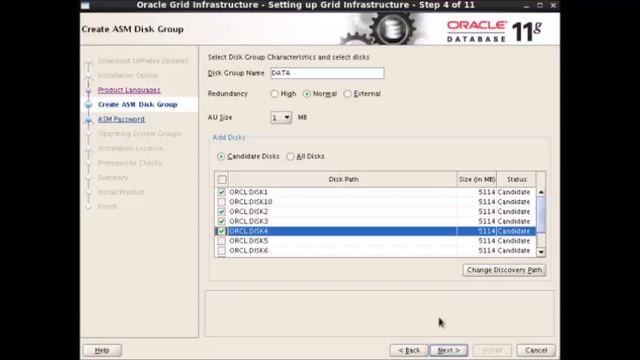The height and width of the screenshot is (360, 640).
Task: Choose Normal redundancy option
Action: click(x=307, y=94)
